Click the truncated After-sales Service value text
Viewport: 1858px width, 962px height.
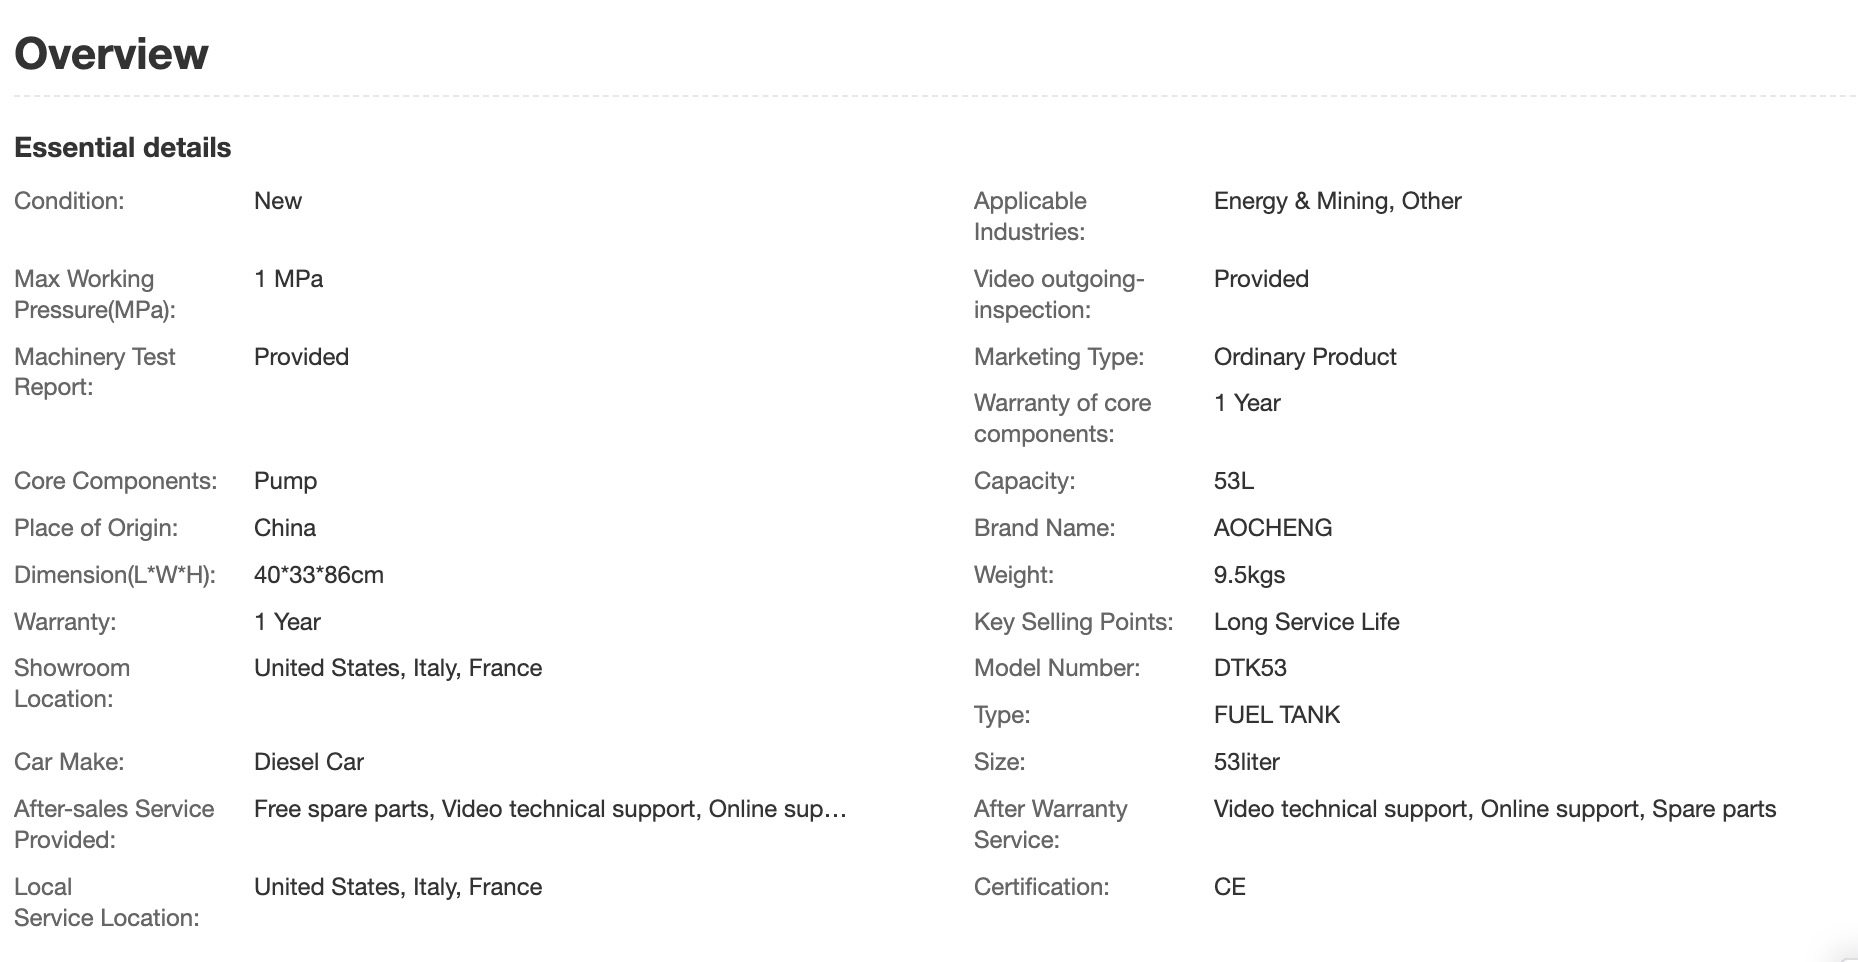click(550, 809)
